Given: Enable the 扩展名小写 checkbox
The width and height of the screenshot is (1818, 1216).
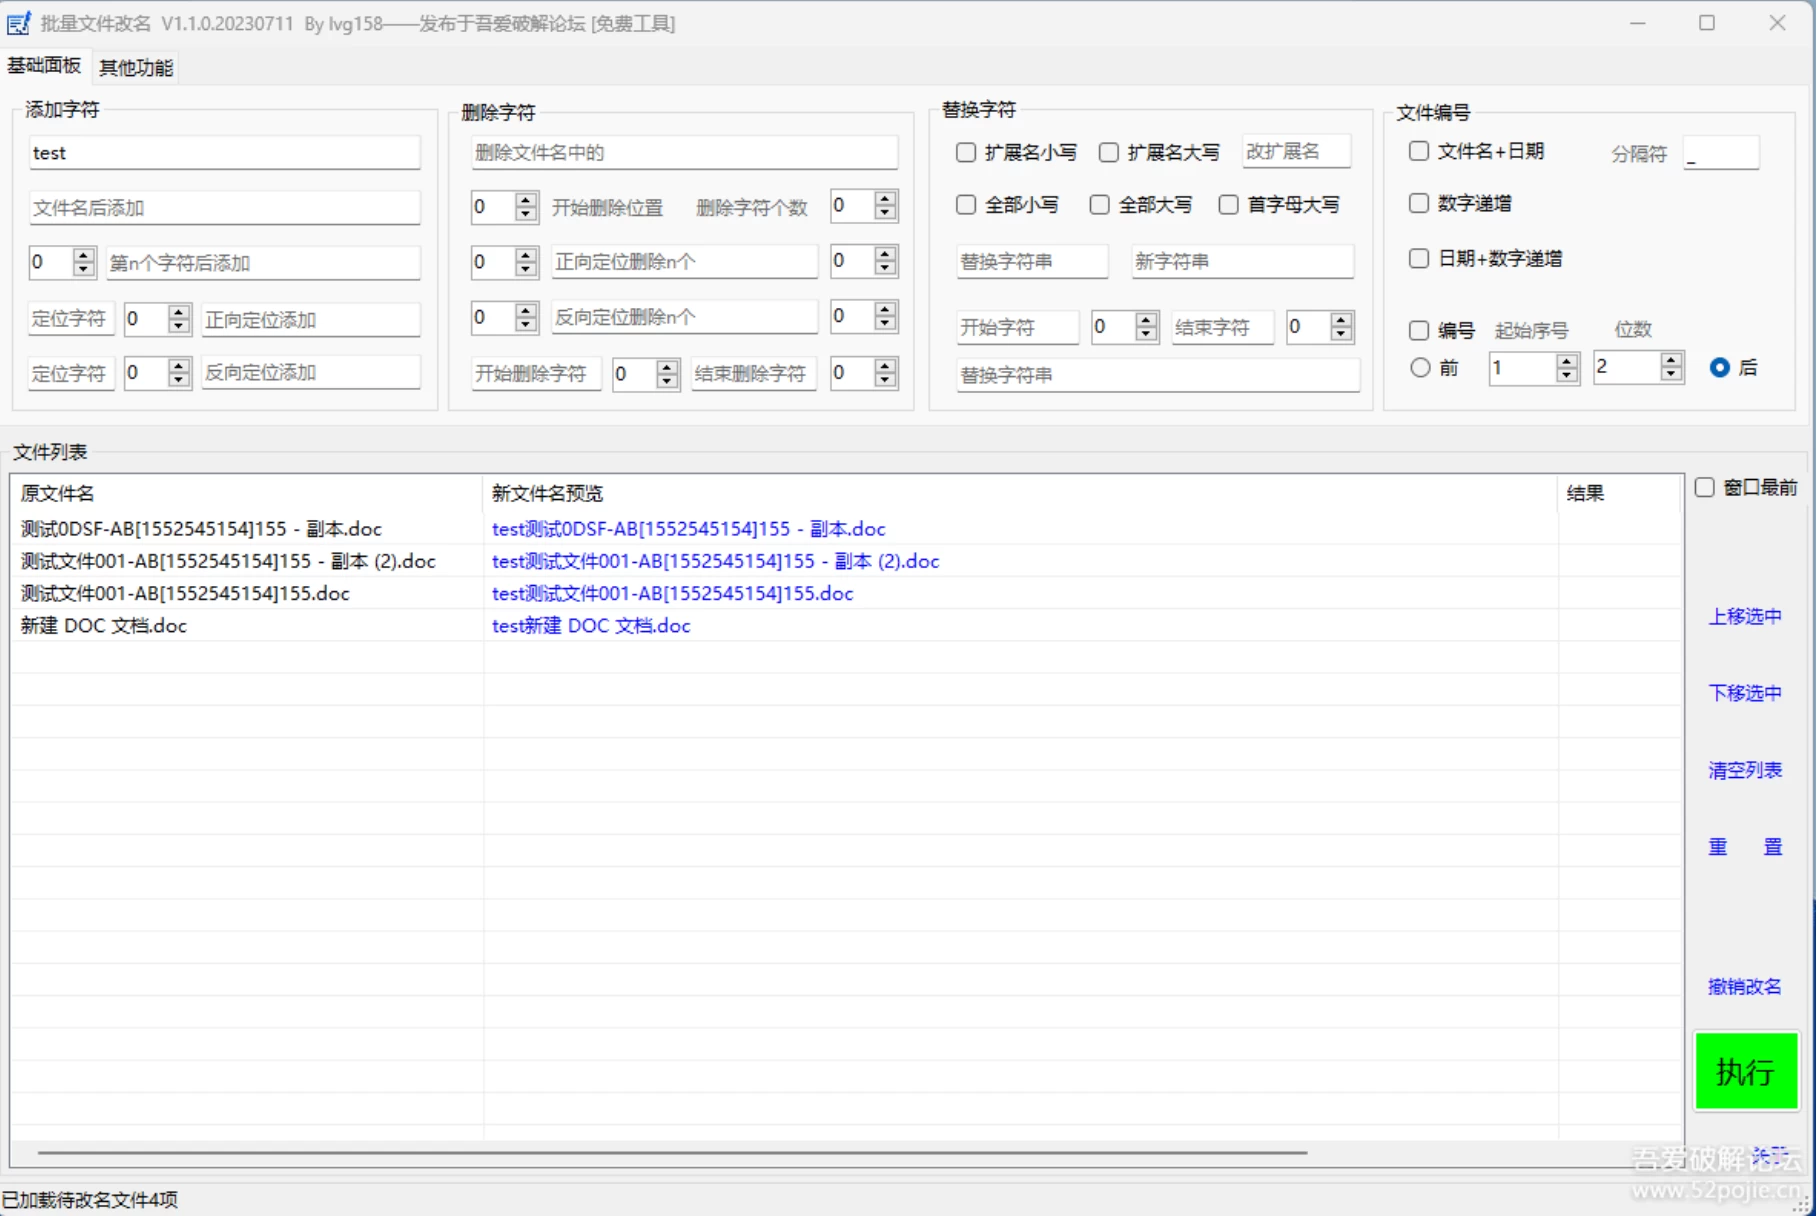Looking at the screenshot, I should click(966, 152).
